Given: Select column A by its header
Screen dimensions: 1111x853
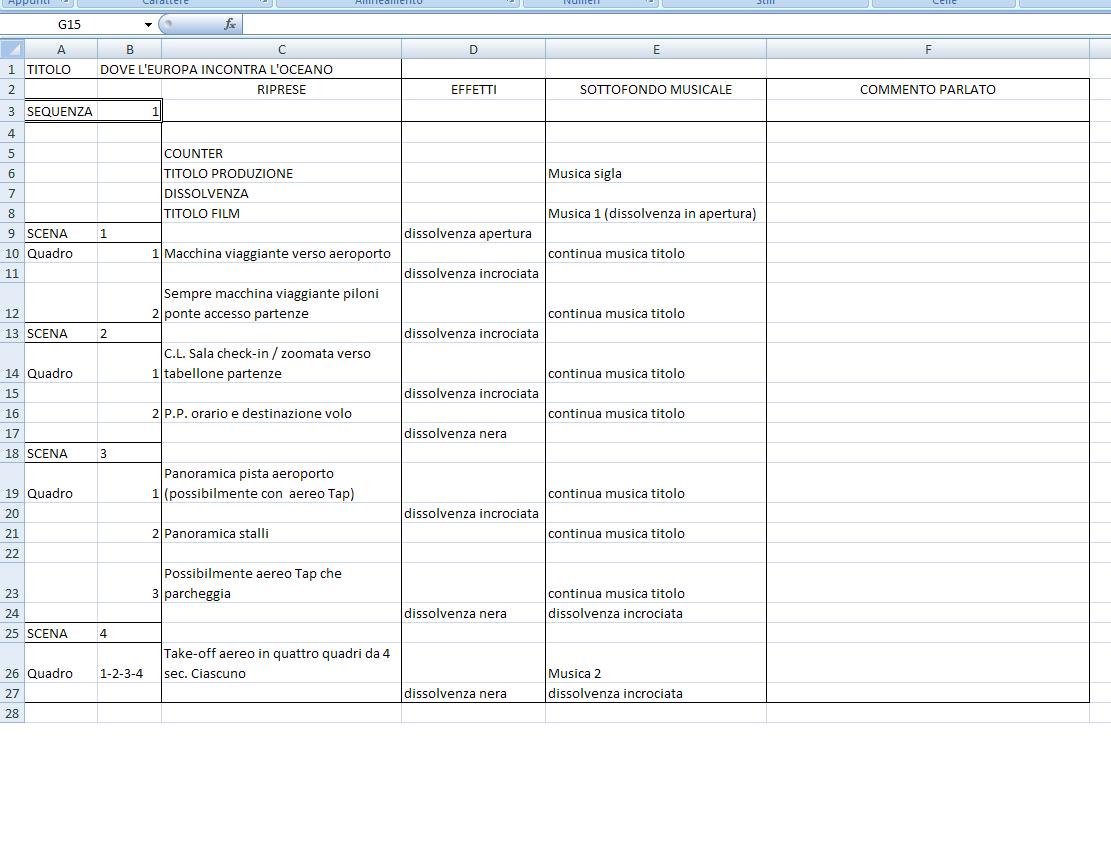Looking at the screenshot, I should 61,50.
